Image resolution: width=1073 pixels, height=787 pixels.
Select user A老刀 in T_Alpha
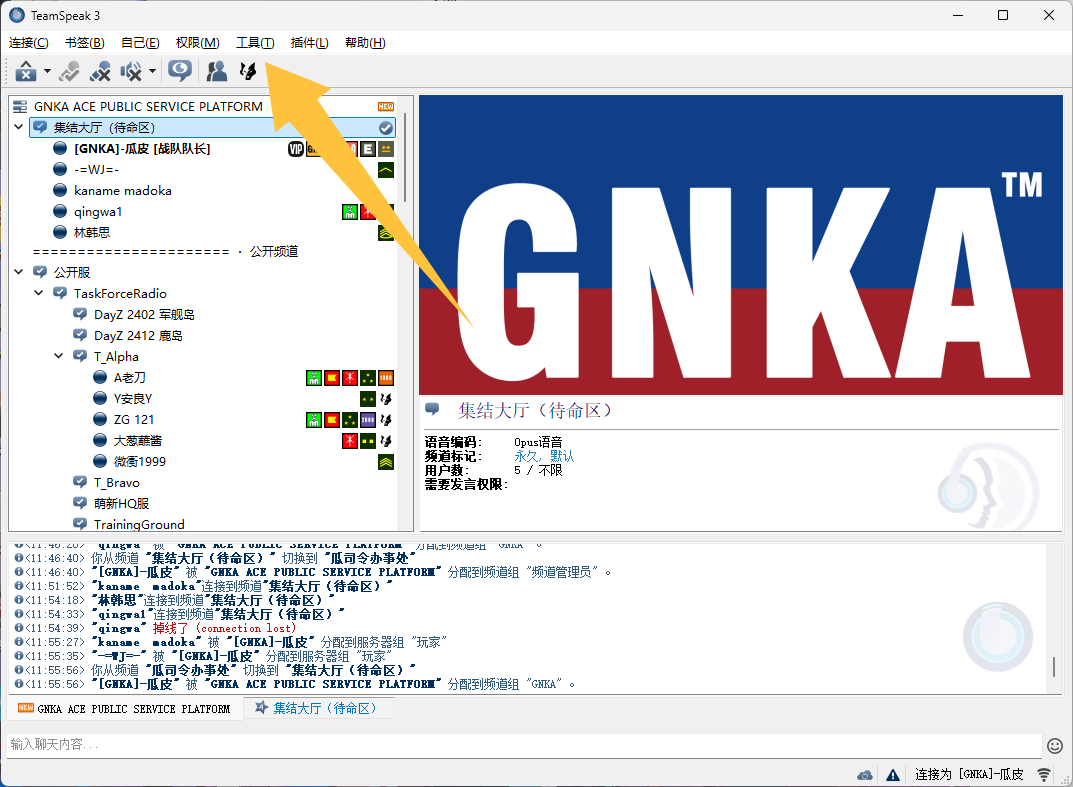click(x=129, y=377)
